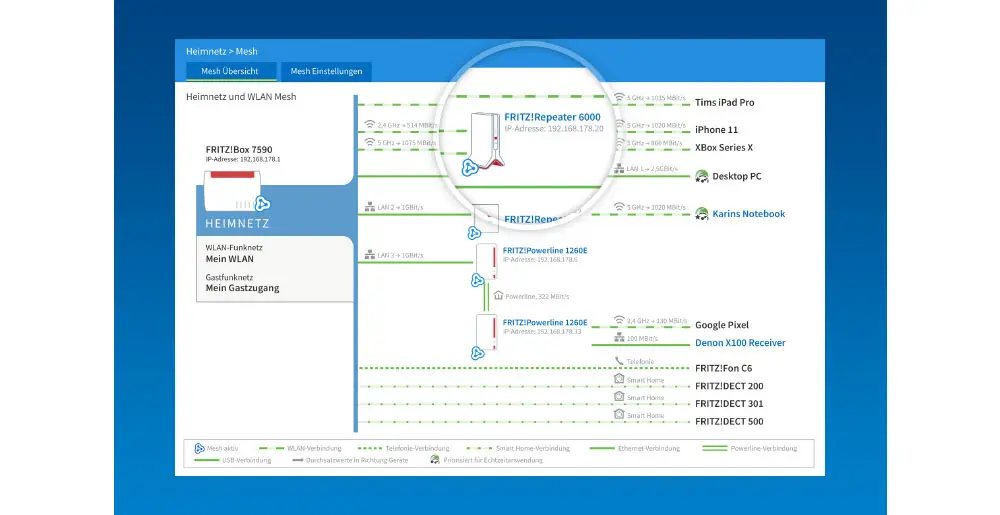Click the Mesh aktiv legend icon
This screenshot has width=1000, height=515.
click(199, 448)
